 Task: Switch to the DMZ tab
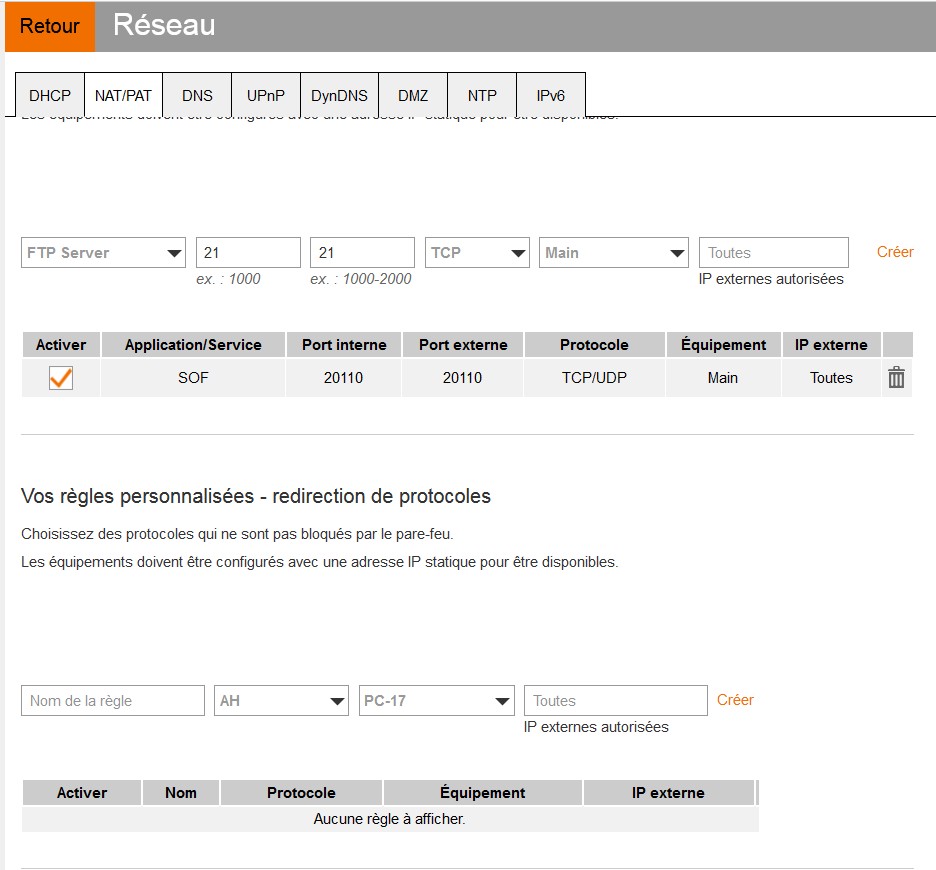coord(413,96)
